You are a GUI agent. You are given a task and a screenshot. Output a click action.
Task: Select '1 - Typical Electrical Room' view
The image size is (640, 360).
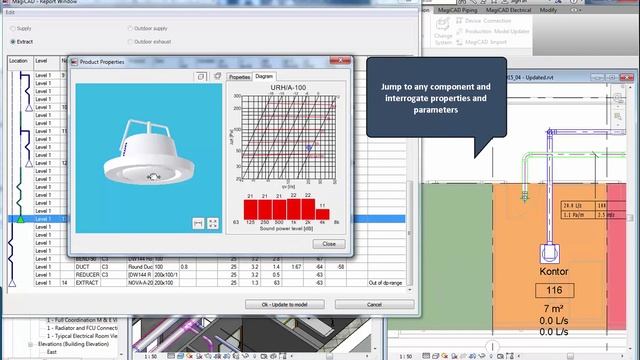(82, 336)
